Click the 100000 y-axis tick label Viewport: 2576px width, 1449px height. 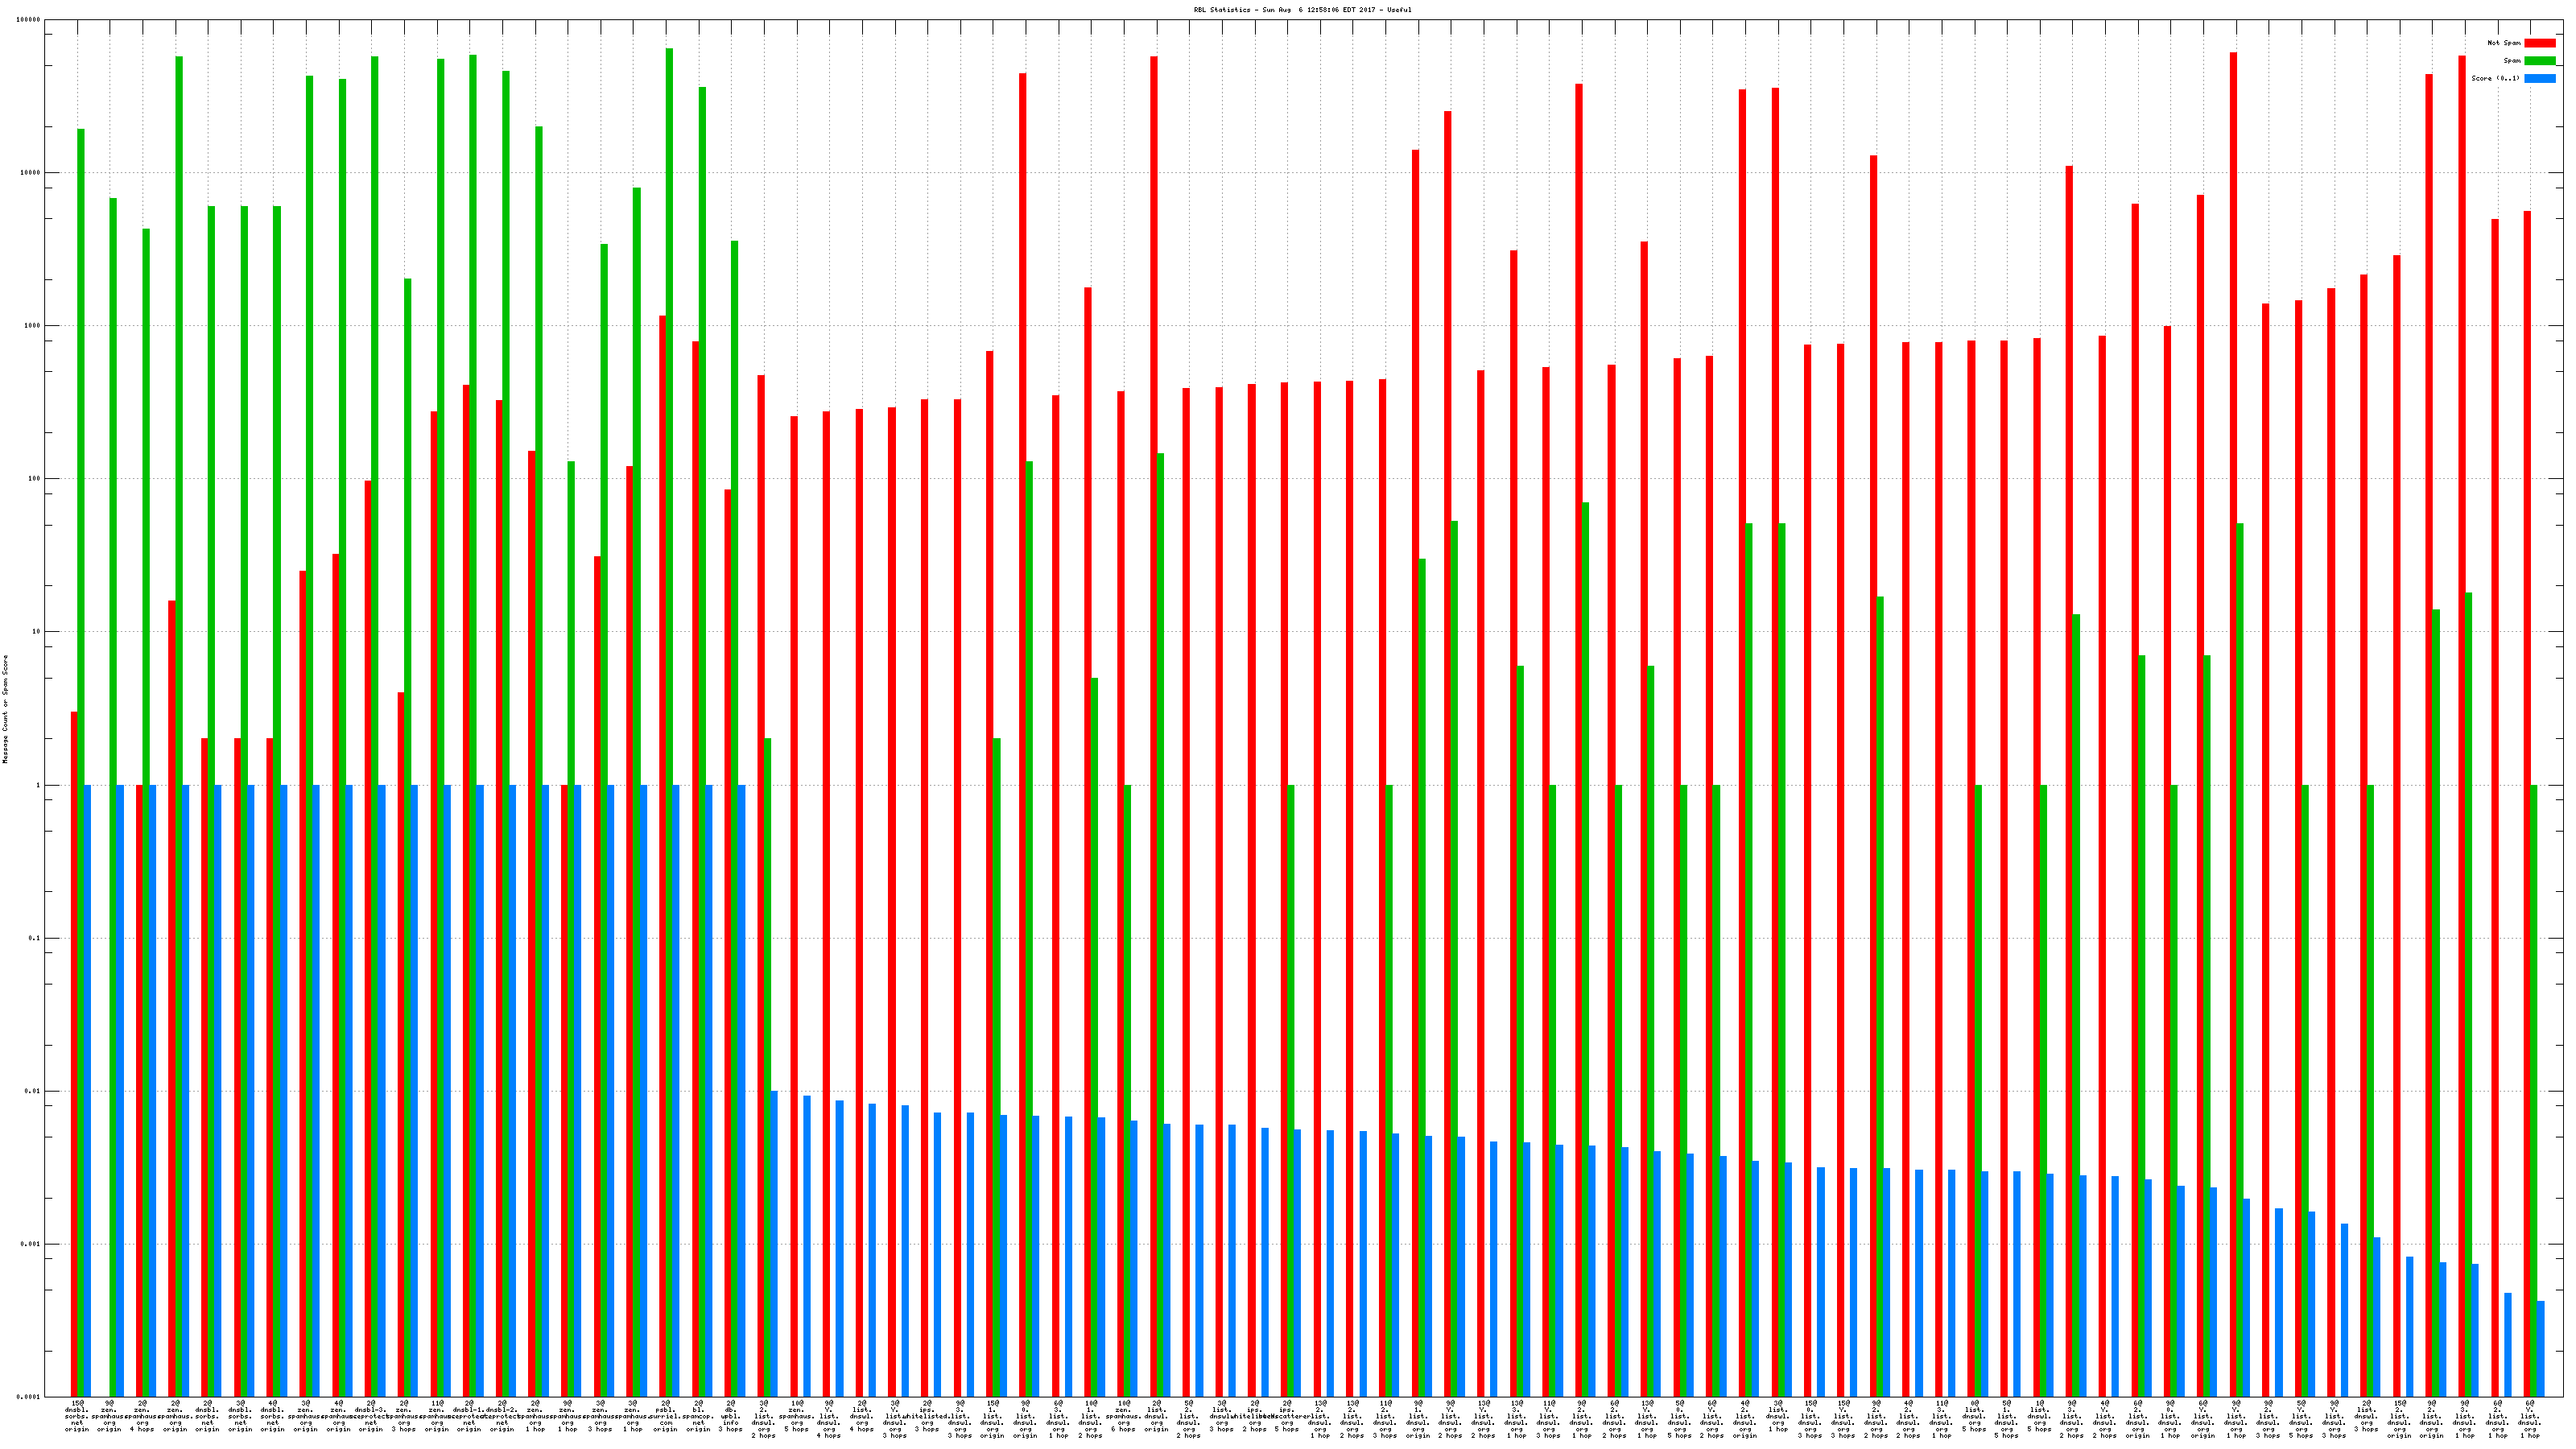(x=29, y=20)
